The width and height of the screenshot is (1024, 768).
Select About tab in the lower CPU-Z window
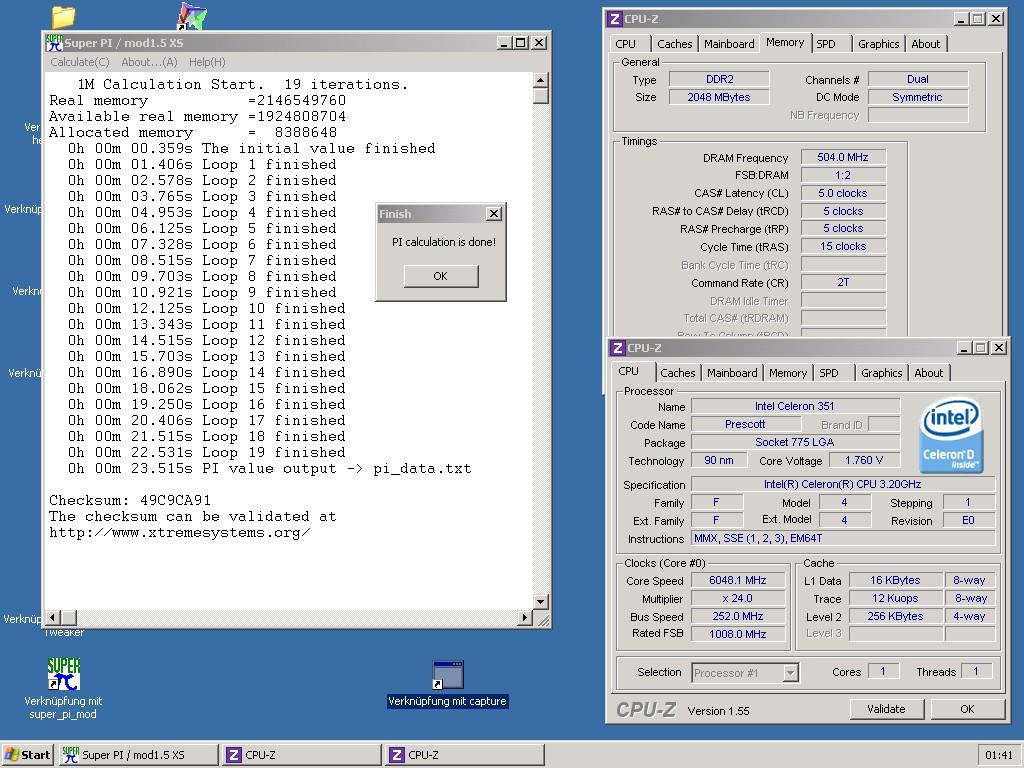pos(929,373)
